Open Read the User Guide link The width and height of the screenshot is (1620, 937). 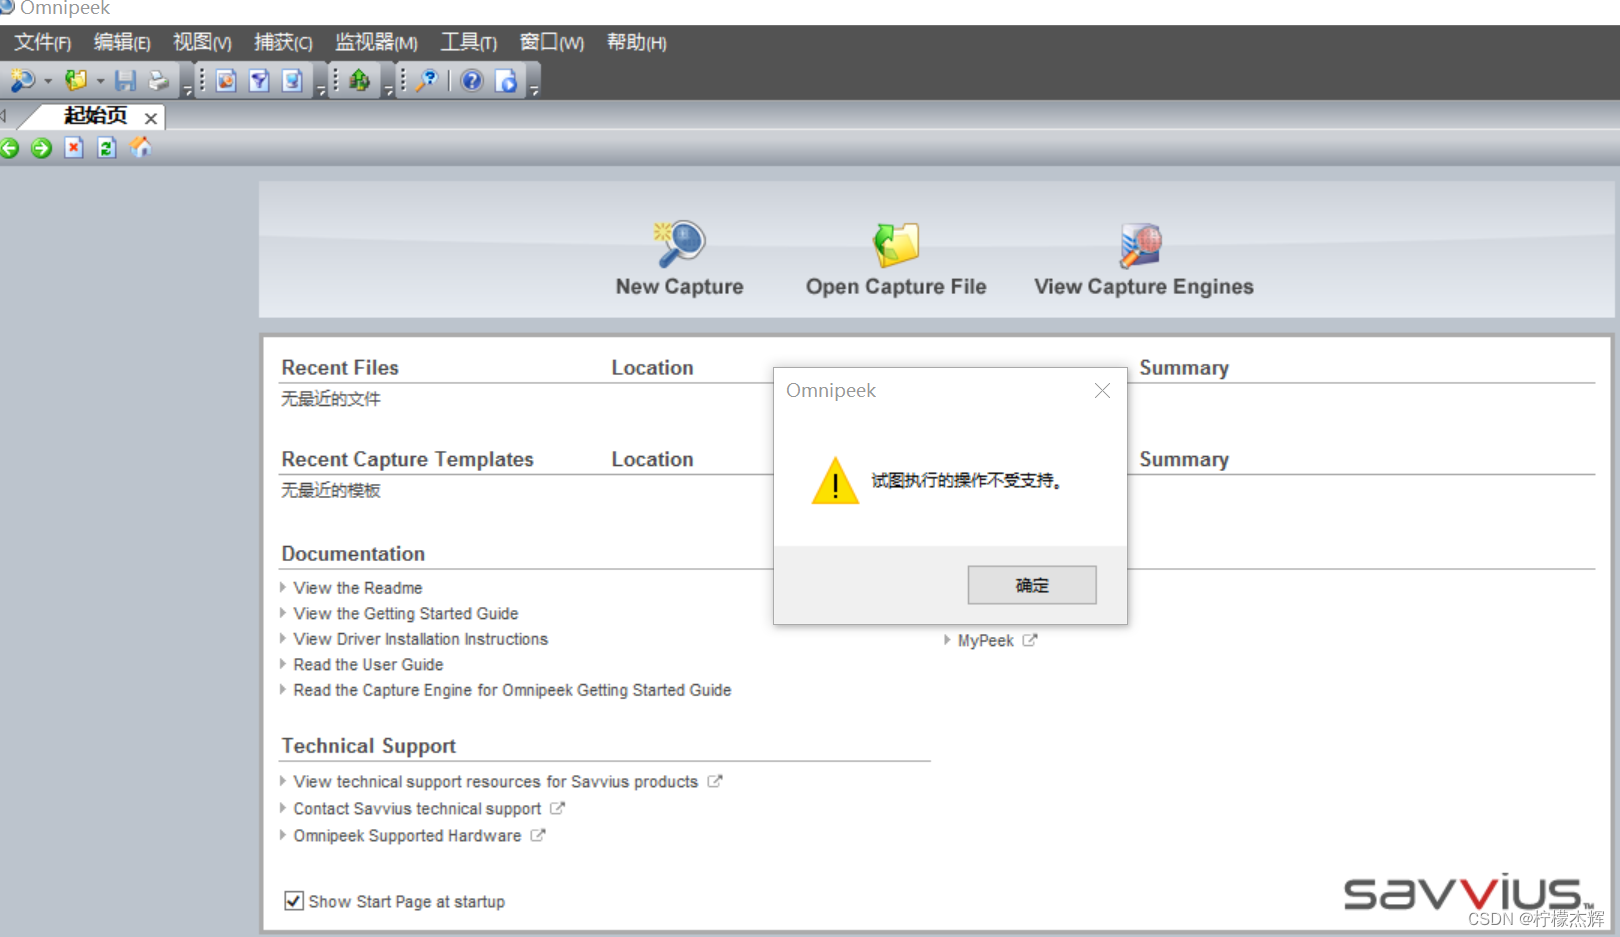[368, 665]
